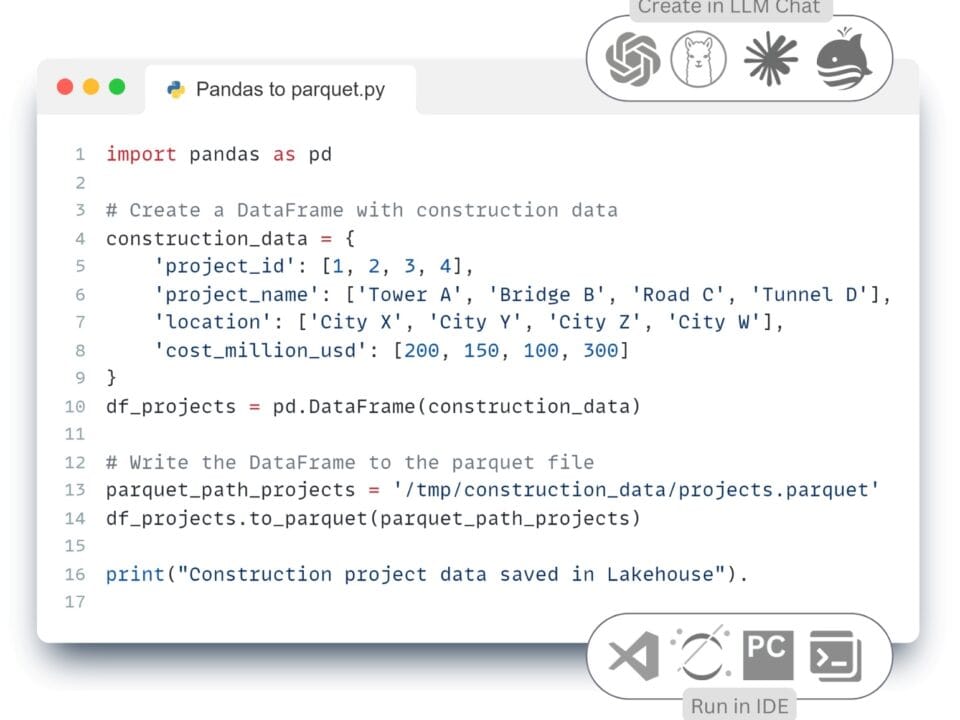Open the code in Claude

pyautogui.click(x=771, y=60)
